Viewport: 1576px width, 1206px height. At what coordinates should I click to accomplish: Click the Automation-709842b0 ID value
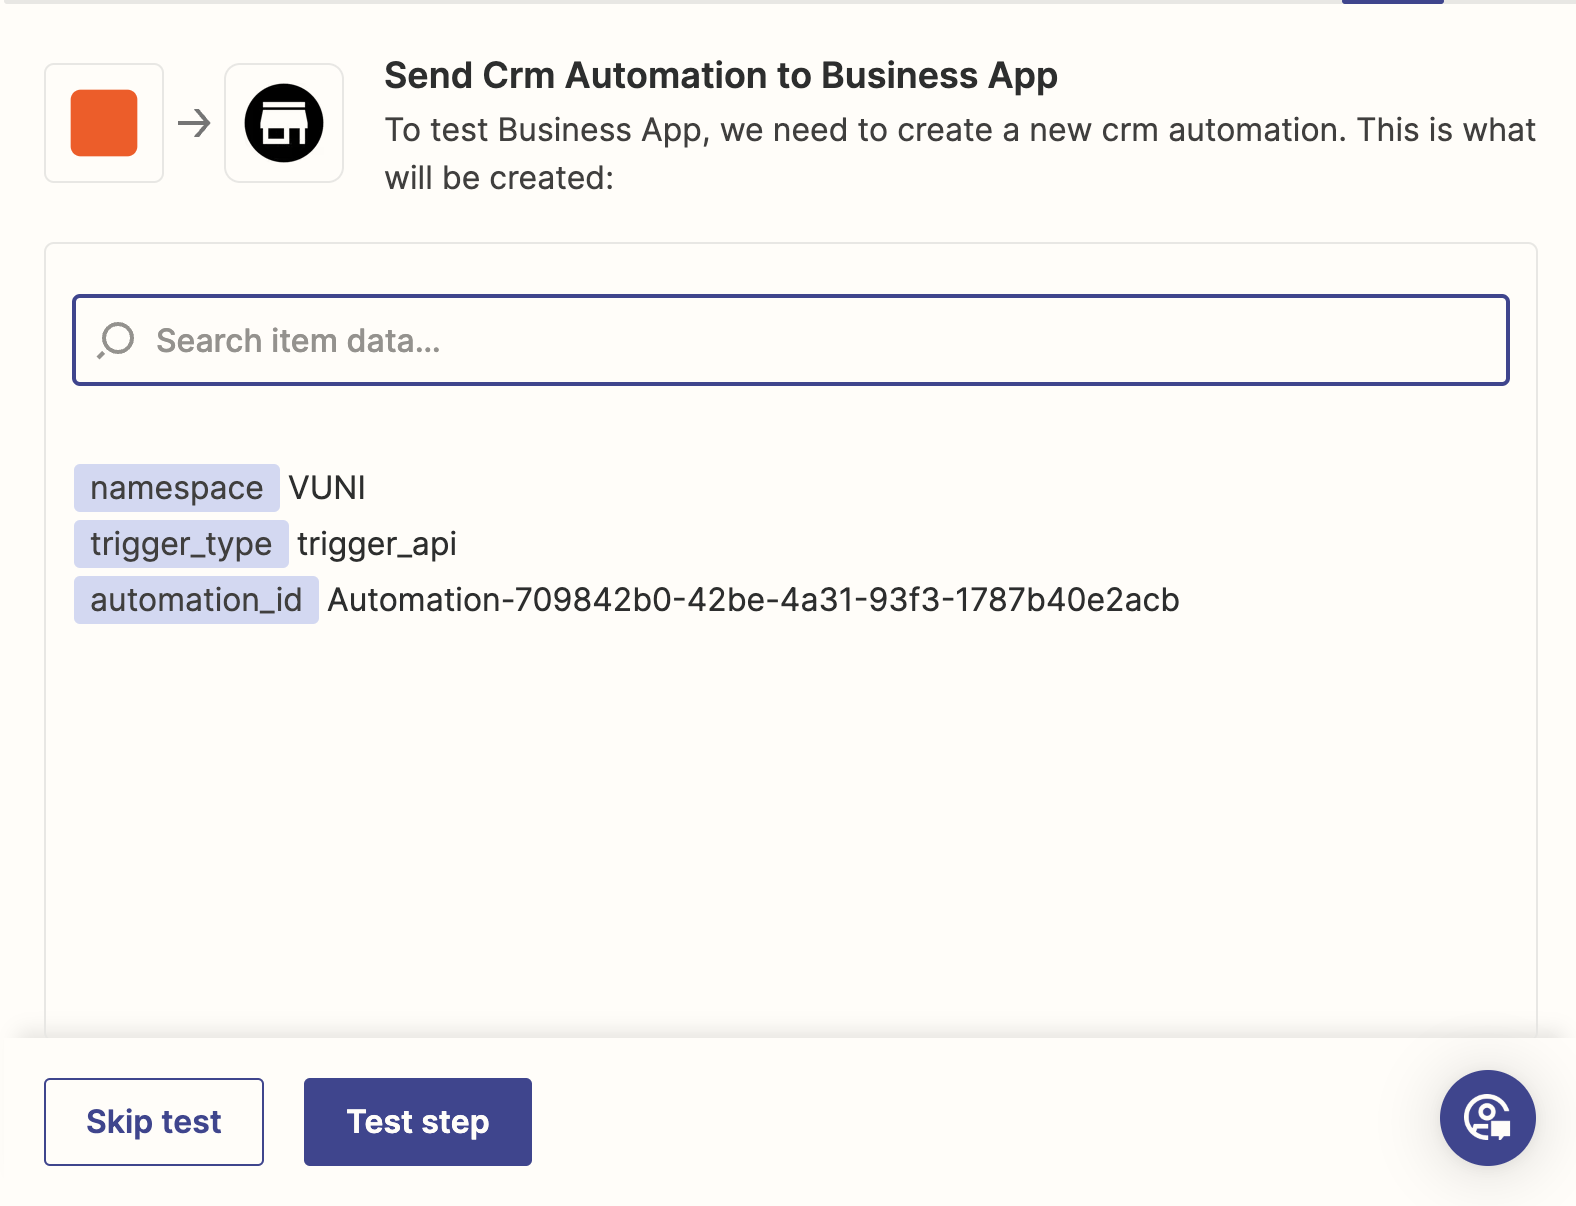753,600
